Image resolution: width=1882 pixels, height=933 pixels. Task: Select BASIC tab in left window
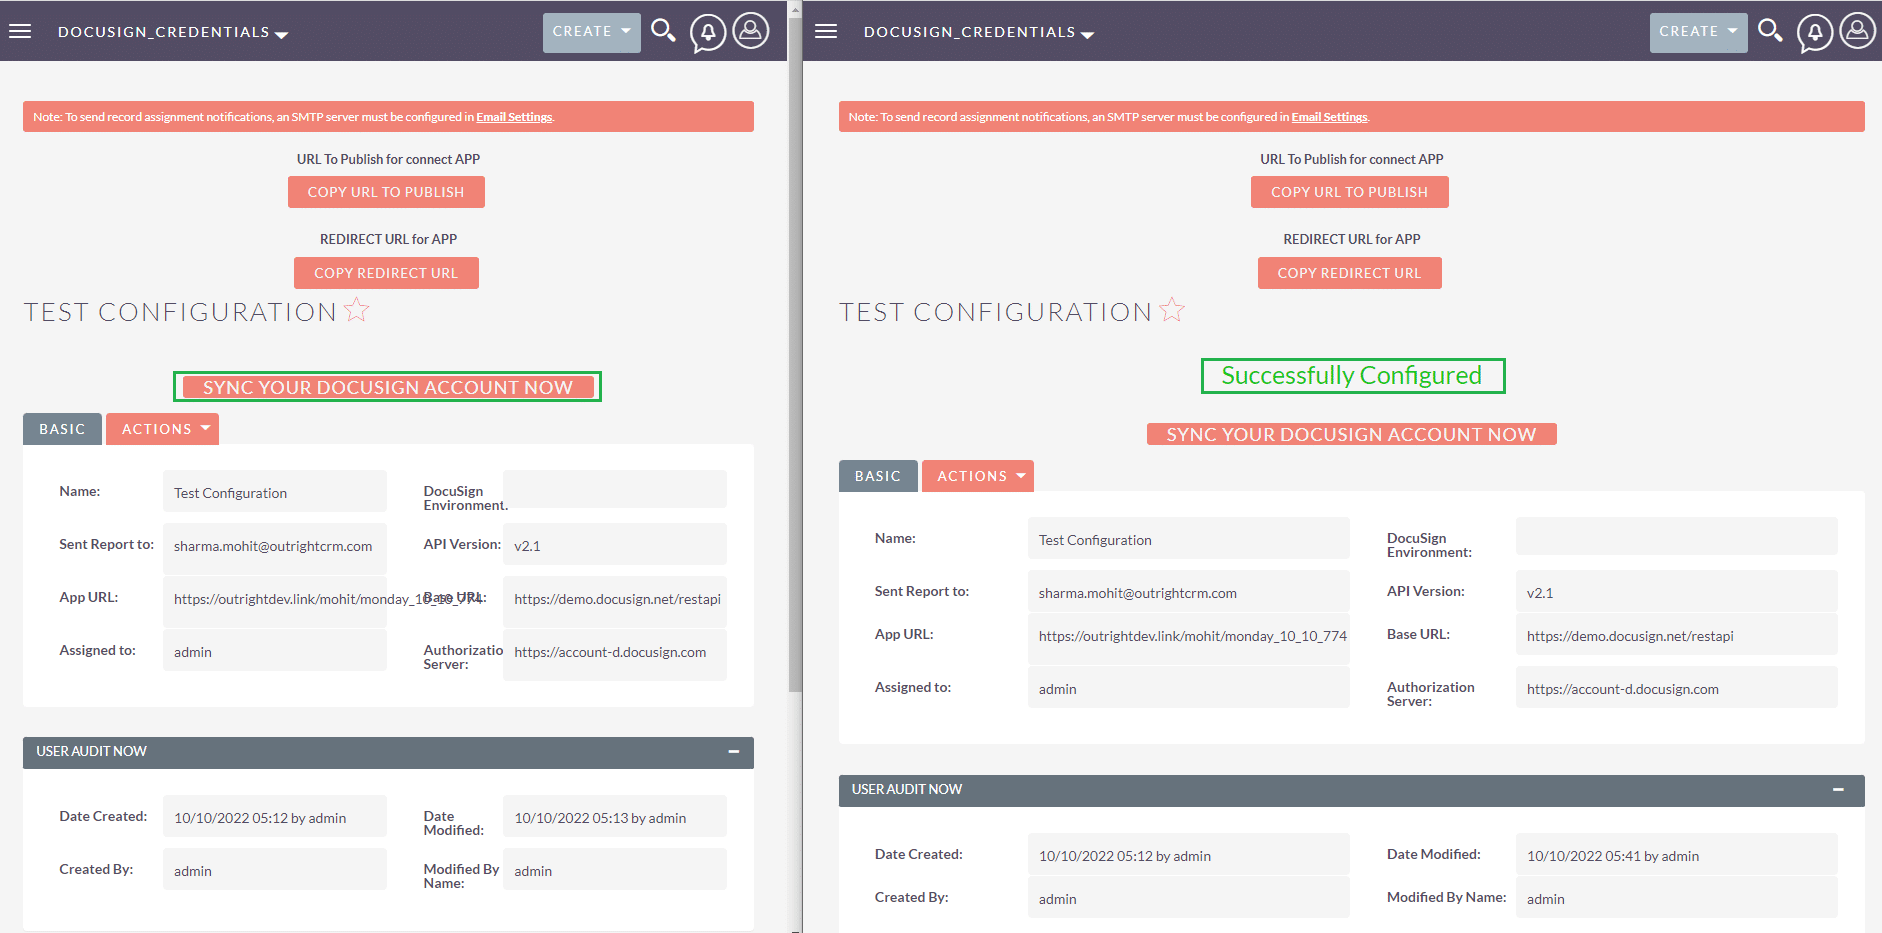coord(62,429)
